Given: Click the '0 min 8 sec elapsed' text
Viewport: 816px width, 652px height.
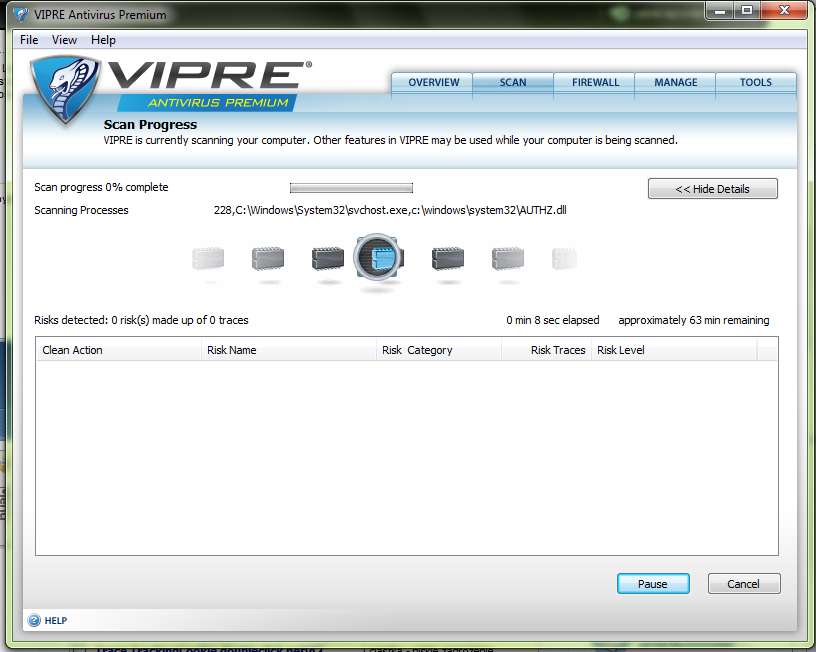Looking at the screenshot, I should coord(553,321).
